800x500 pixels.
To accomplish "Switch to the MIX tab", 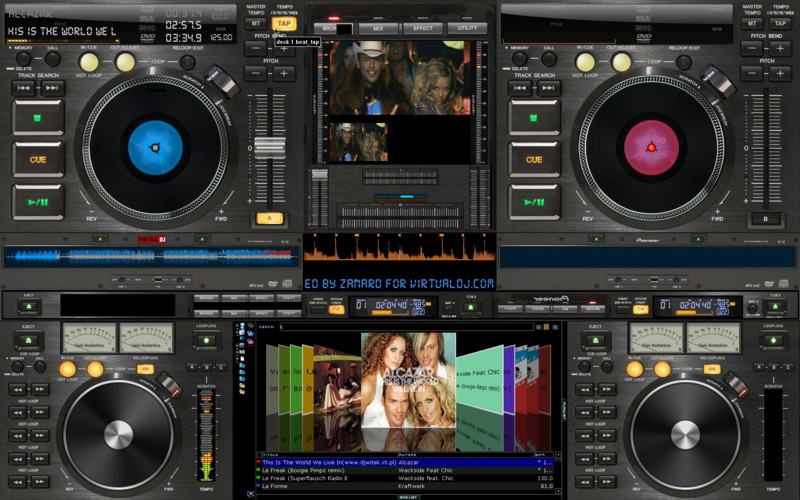I will [378, 29].
